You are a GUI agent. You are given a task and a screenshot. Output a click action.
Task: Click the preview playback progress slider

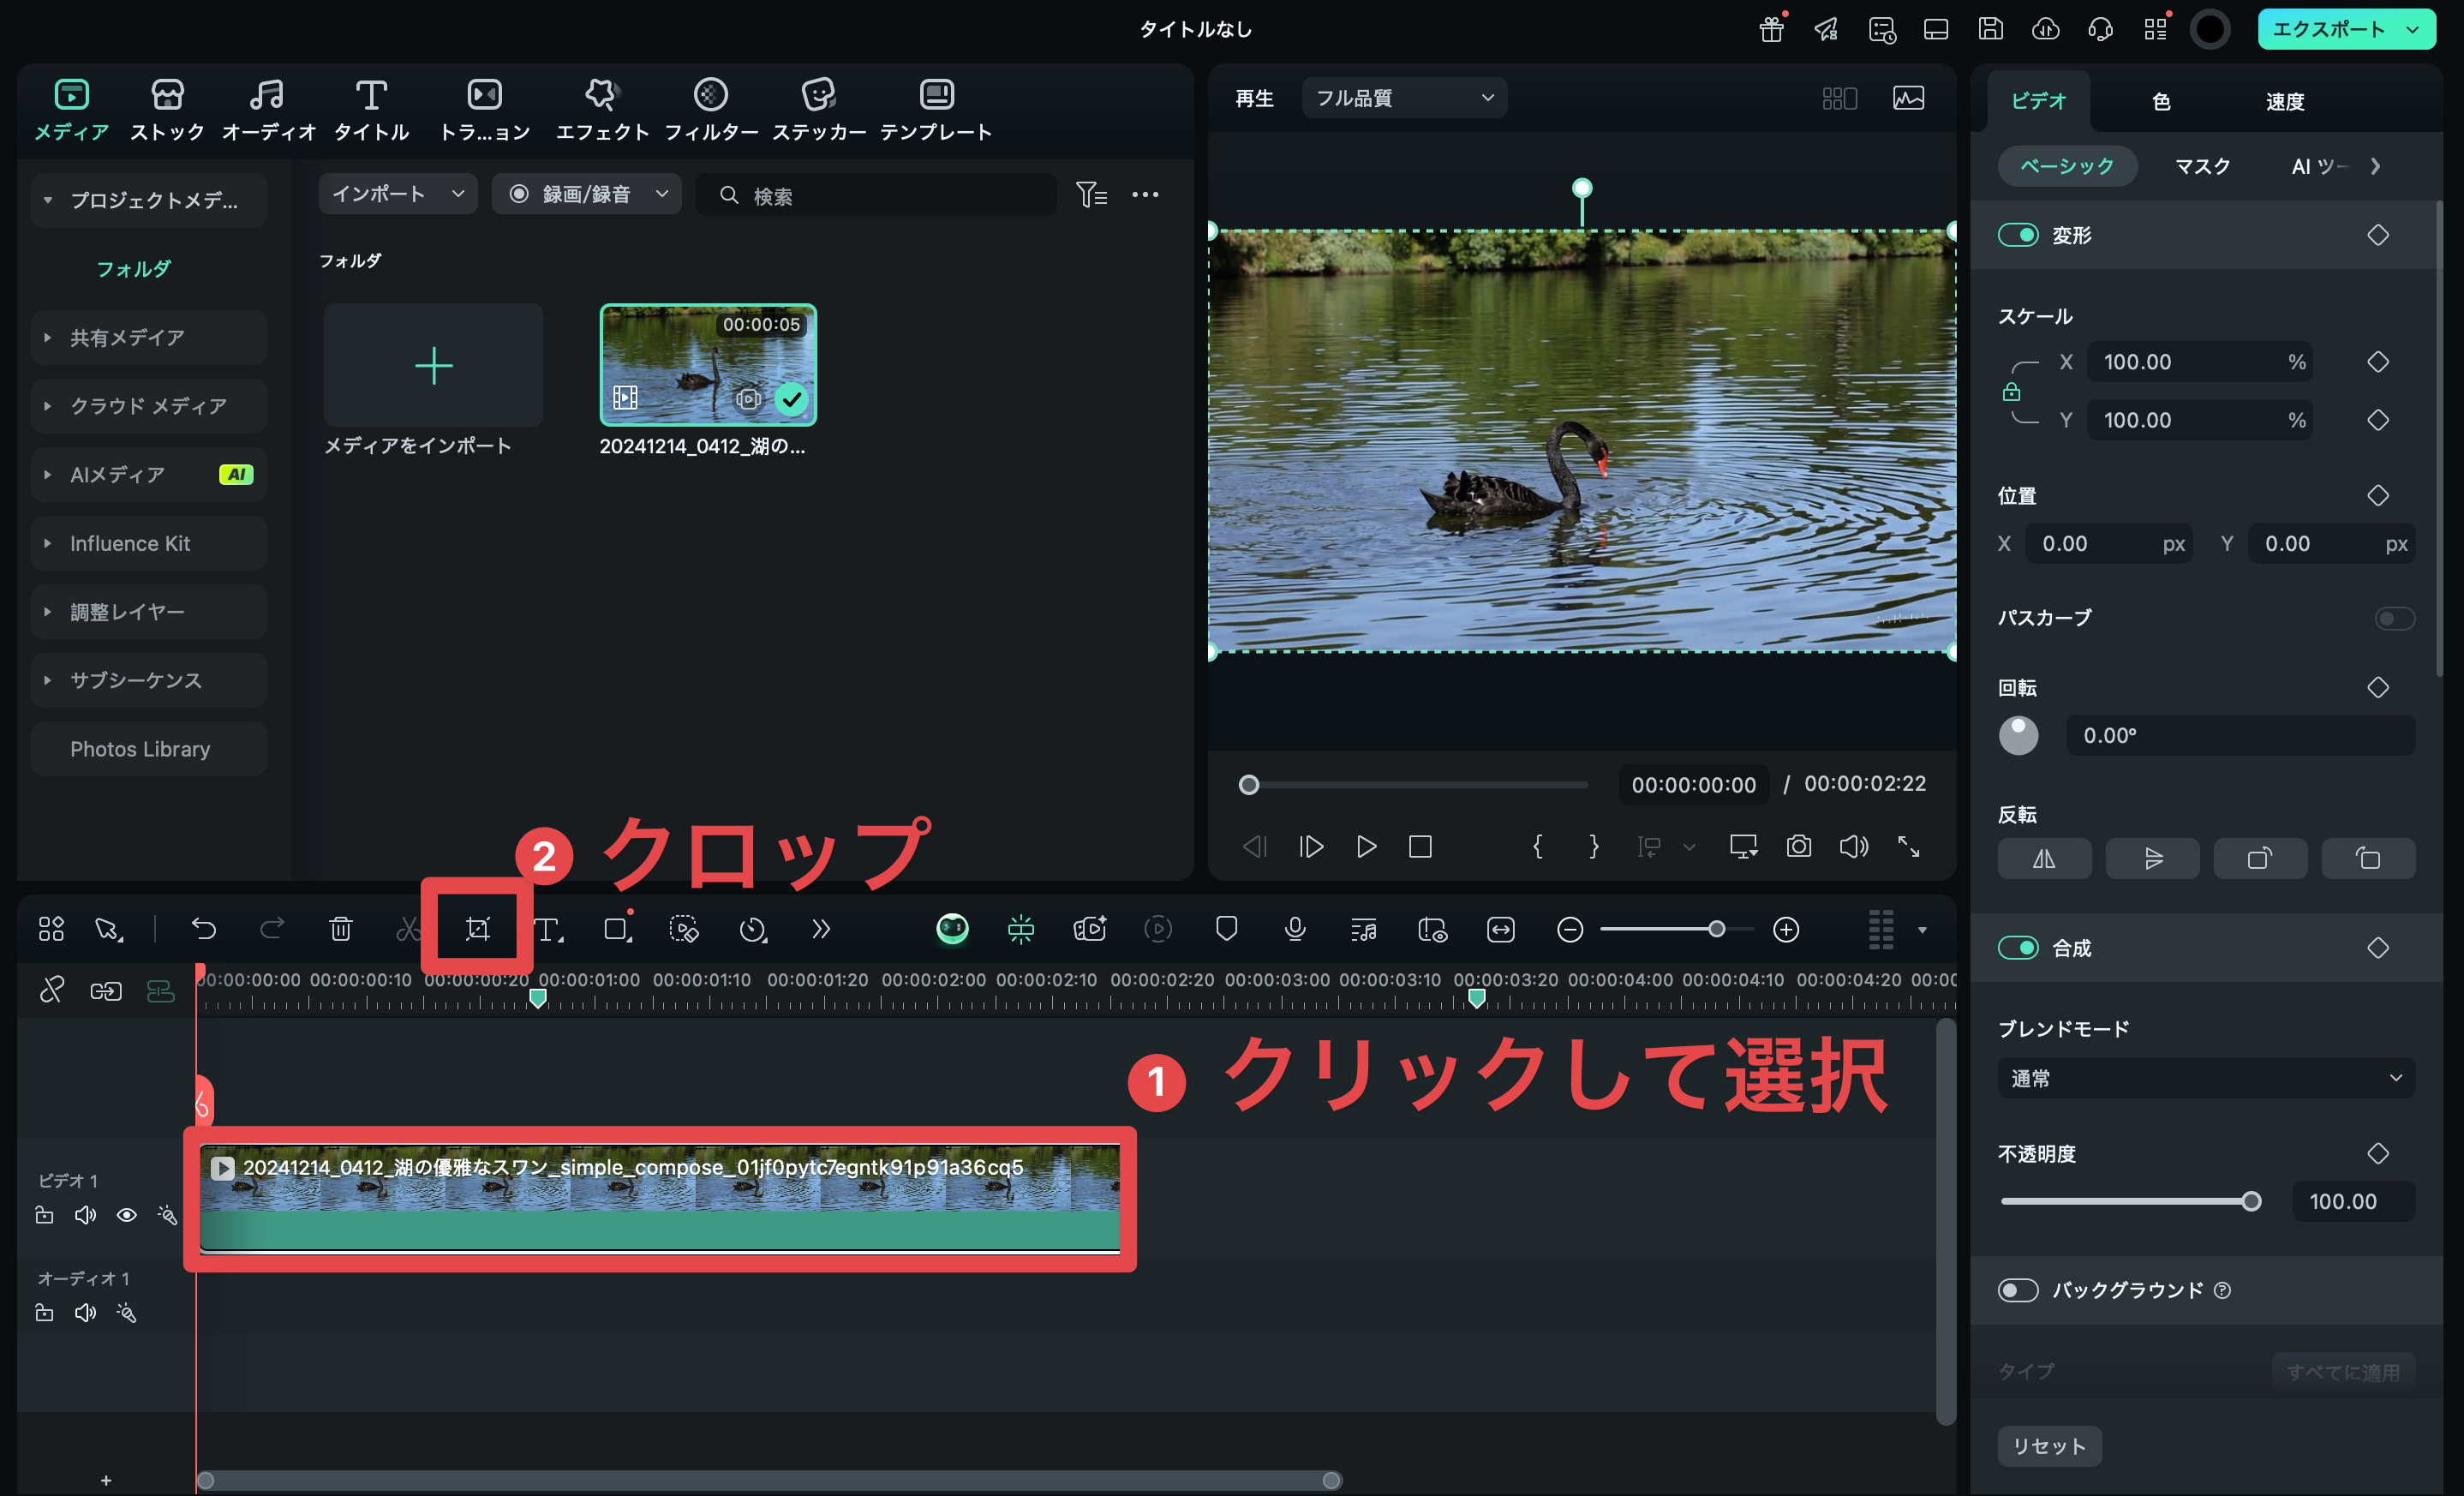[1412, 785]
